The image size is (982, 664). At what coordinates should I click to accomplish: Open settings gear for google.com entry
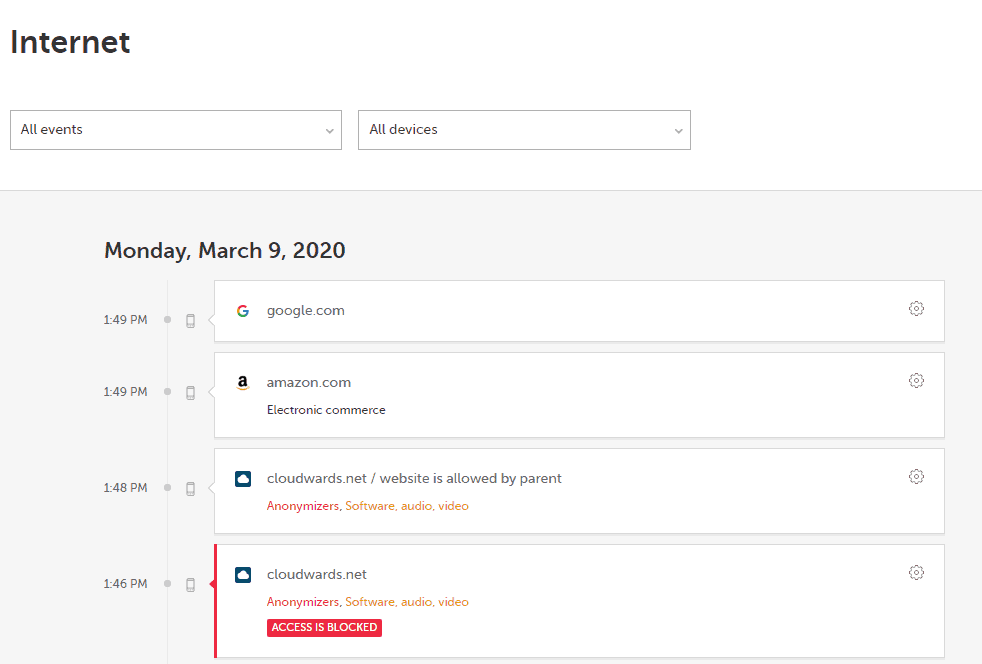(x=916, y=308)
